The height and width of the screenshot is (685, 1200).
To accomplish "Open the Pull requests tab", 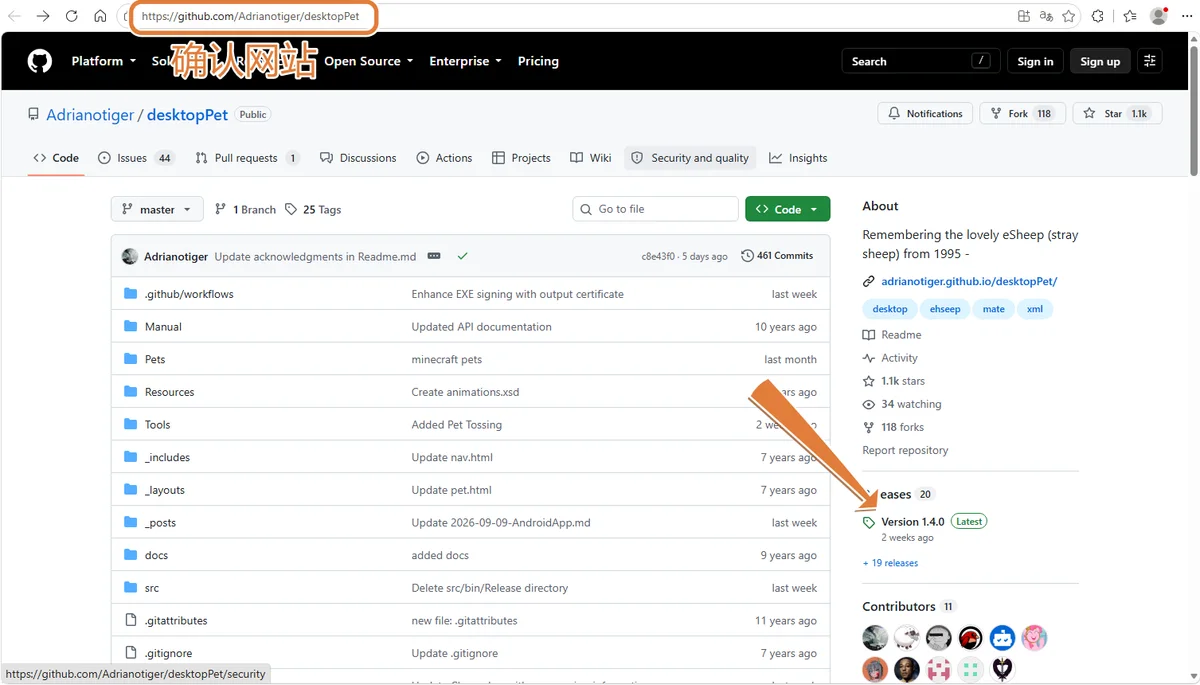I will pos(247,158).
